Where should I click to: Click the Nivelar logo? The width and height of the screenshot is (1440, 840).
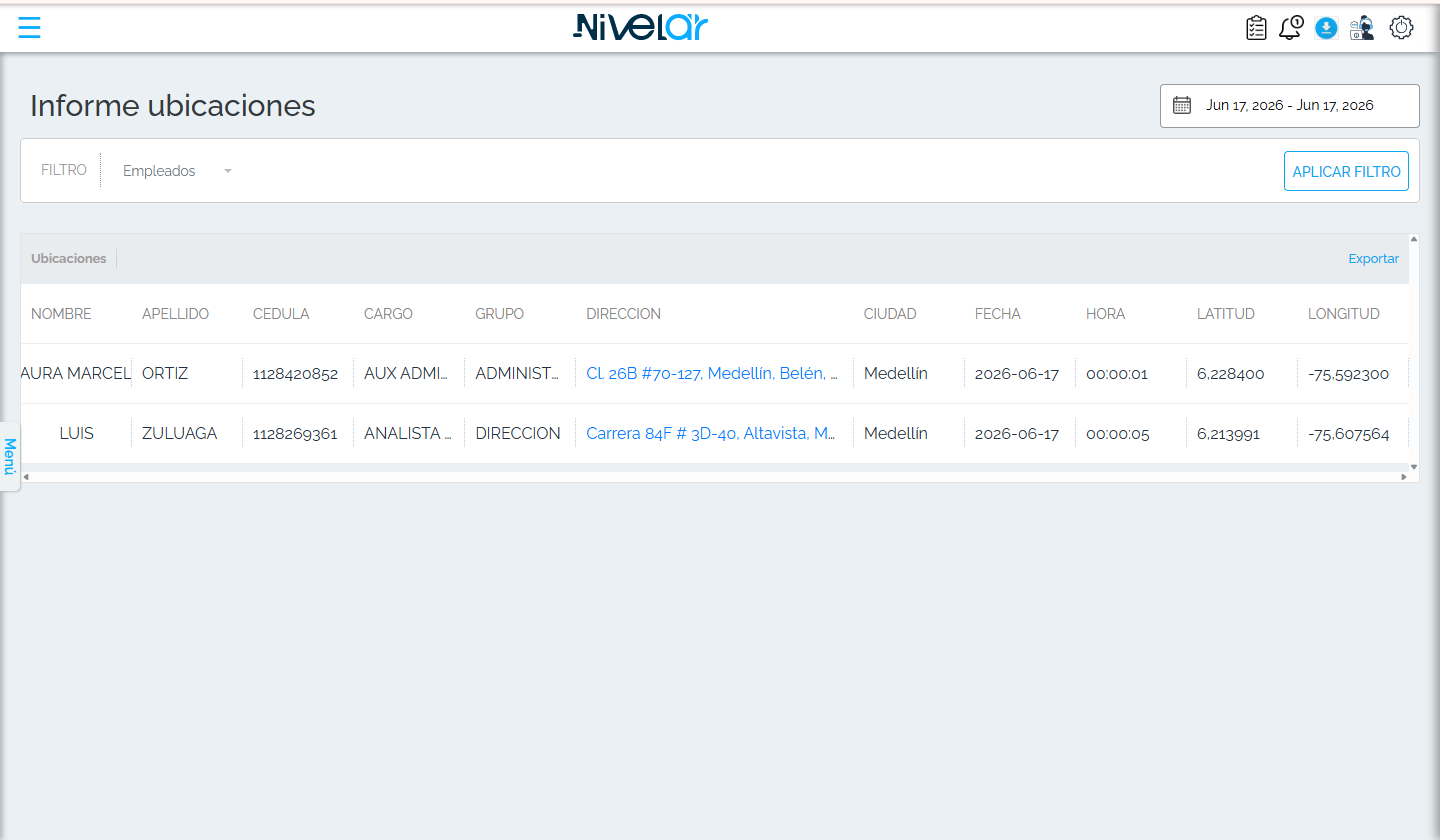[640, 27]
